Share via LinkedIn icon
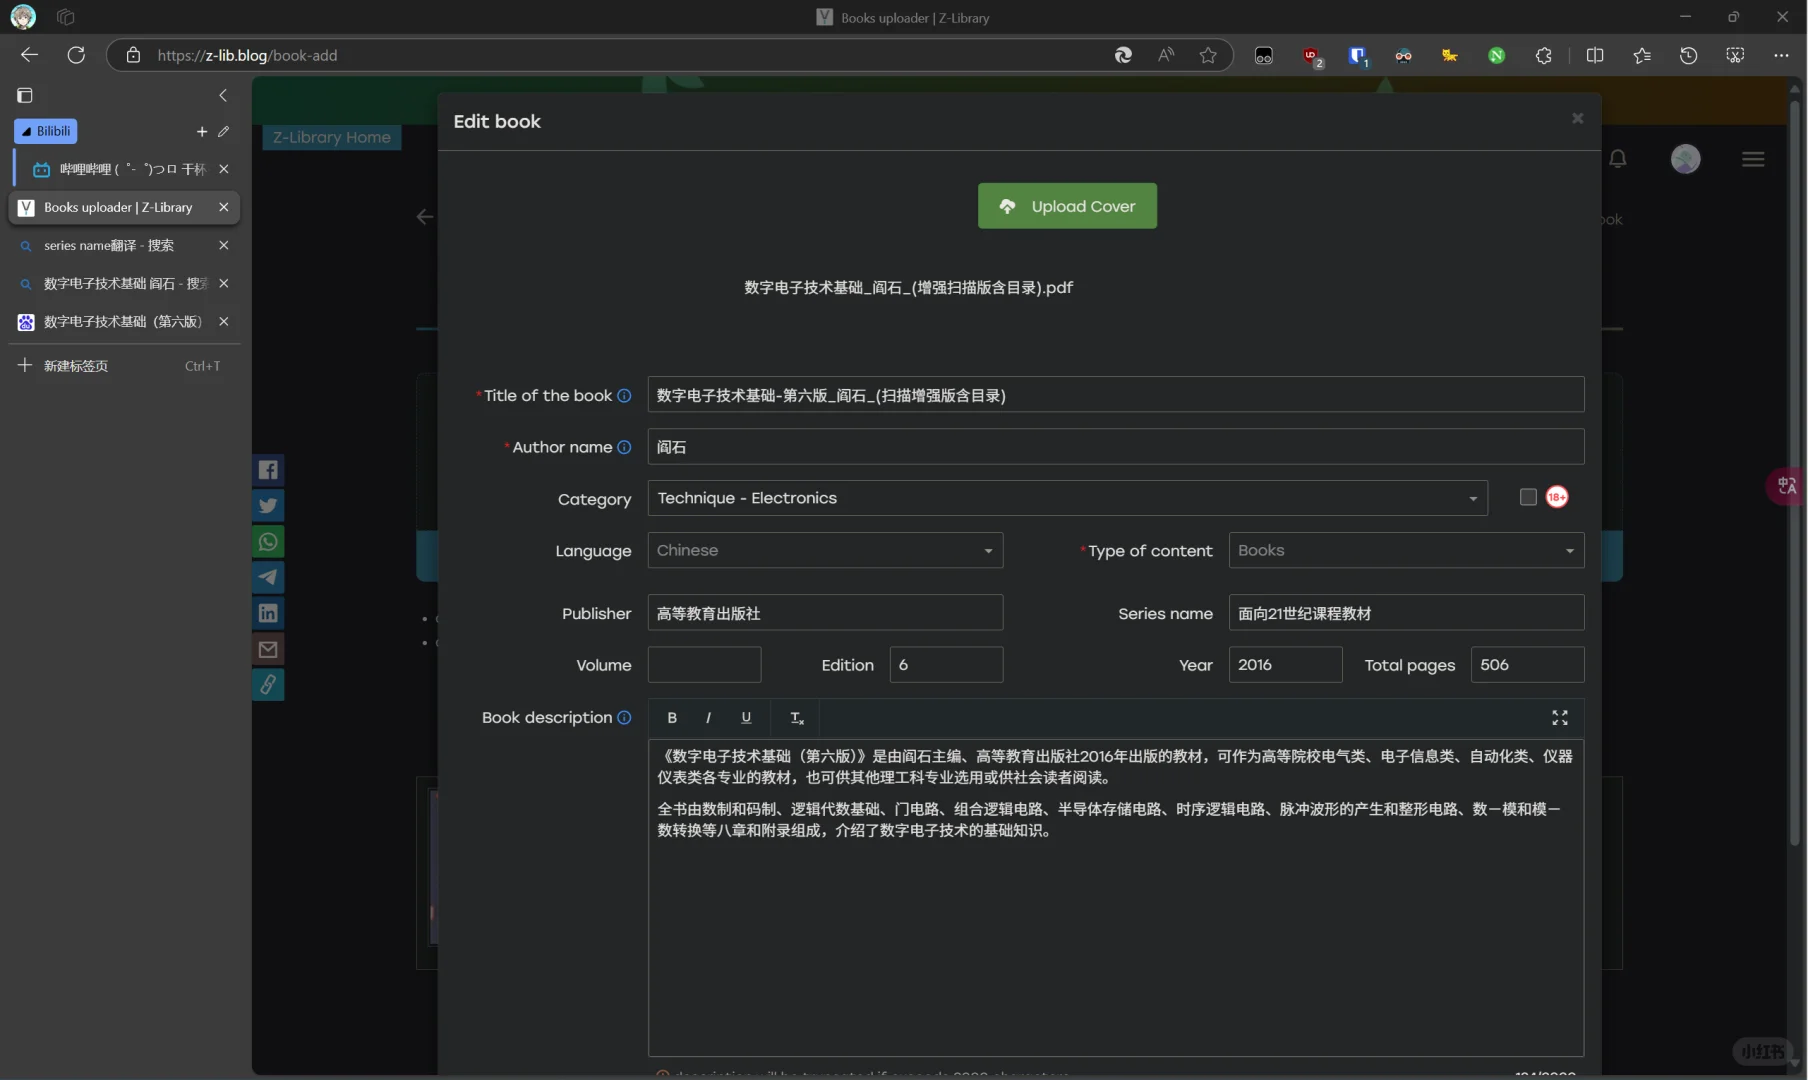This screenshot has height=1080, width=1808. click(x=268, y=614)
